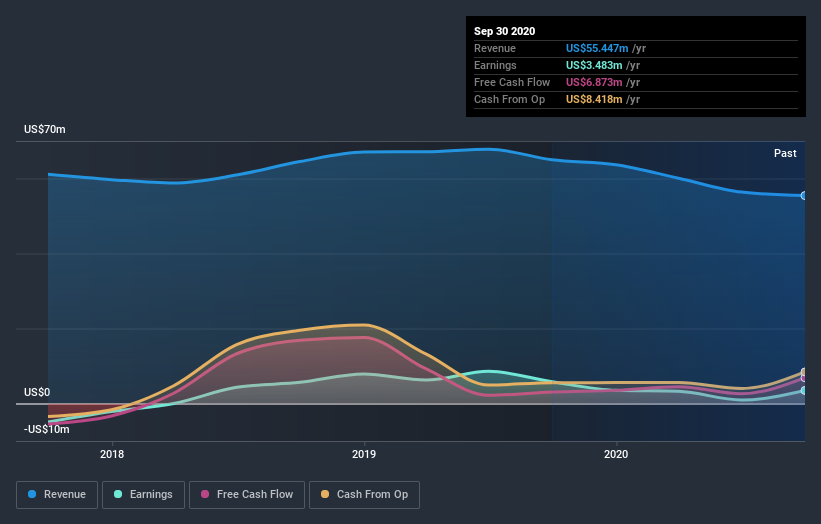Click the US$70m y-axis label
This screenshot has width=821, height=524.
click(x=45, y=129)
